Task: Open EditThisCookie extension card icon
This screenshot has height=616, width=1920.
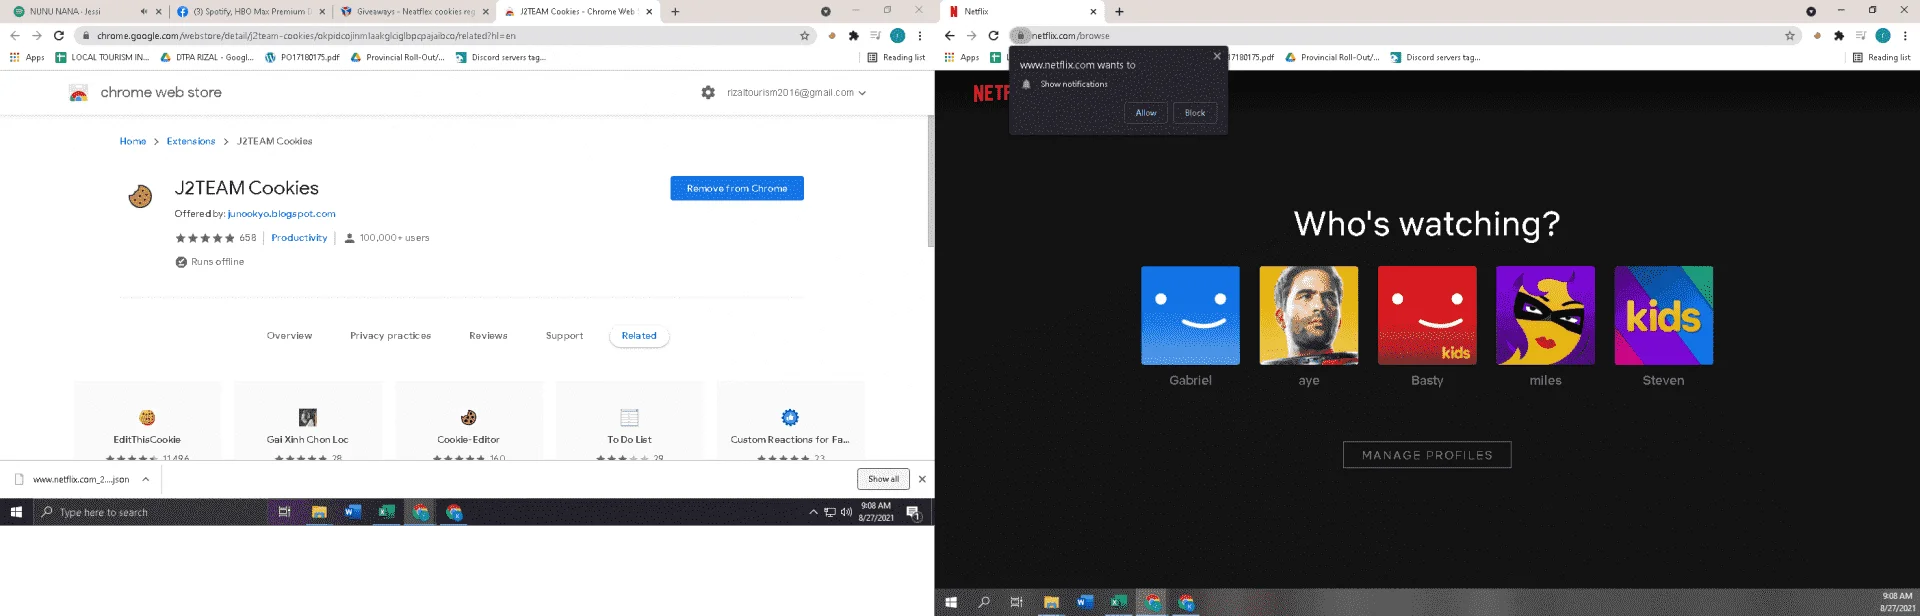Action: [147, 417]
